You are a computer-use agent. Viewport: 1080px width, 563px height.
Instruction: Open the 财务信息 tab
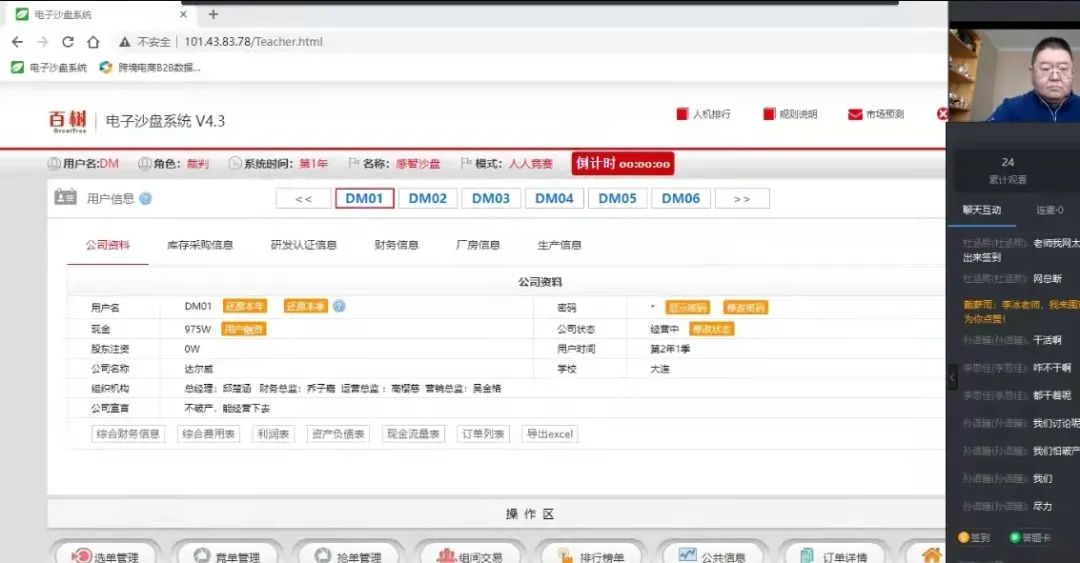pyautogui.click(x=396, y=245)
